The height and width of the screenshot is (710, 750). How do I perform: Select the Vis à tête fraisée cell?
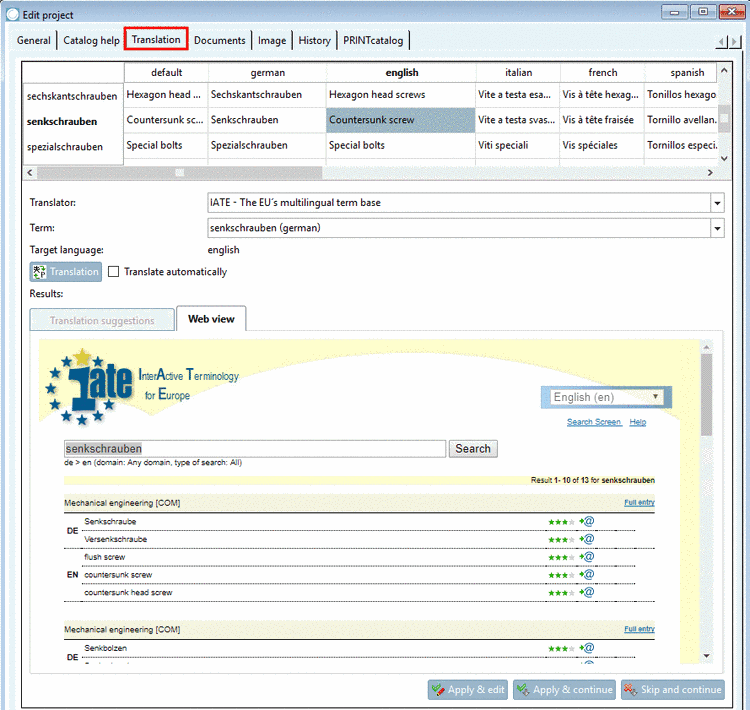pos(602,120)
